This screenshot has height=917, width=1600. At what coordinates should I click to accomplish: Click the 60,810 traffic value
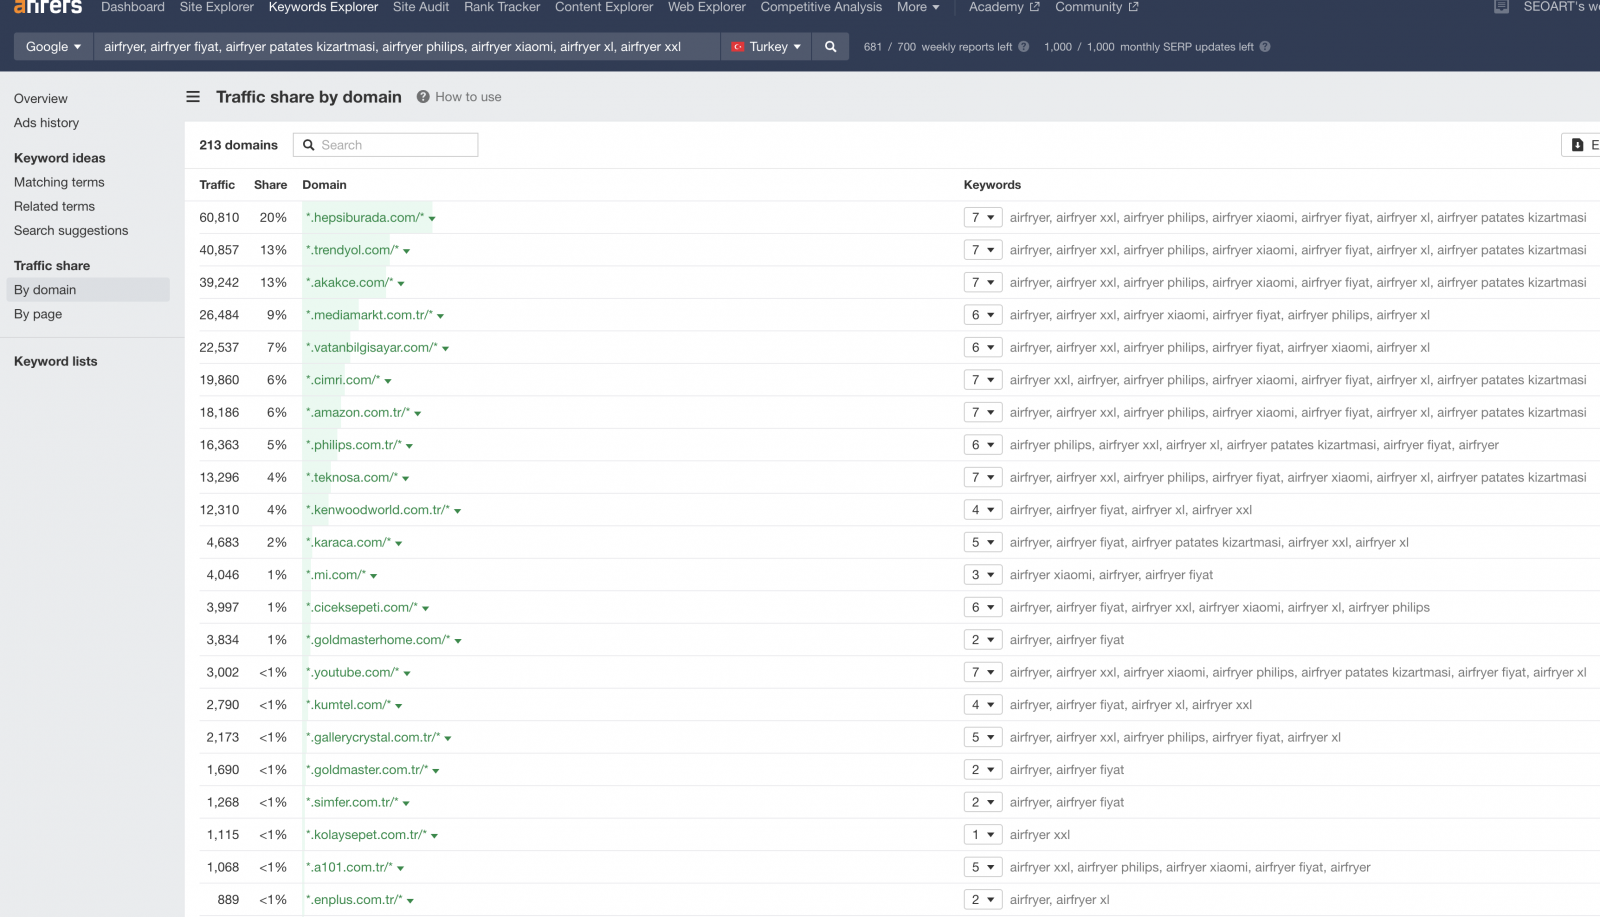click(x=219, y=217)
